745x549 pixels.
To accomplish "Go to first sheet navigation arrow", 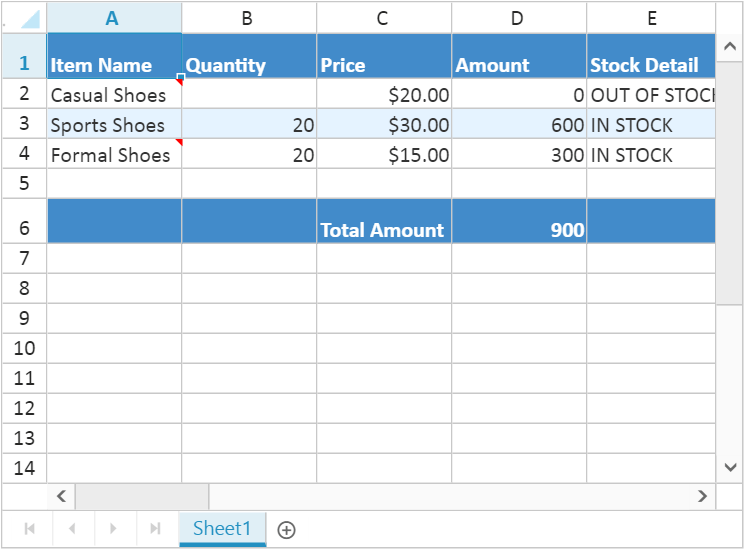I will tap(29, 529).
